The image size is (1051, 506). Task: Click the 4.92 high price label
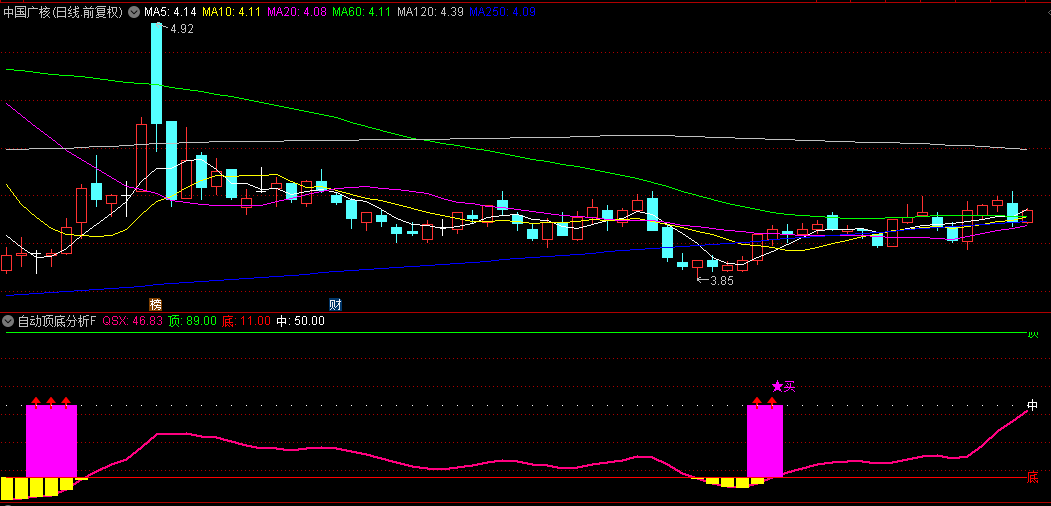[x=182, y=29]
